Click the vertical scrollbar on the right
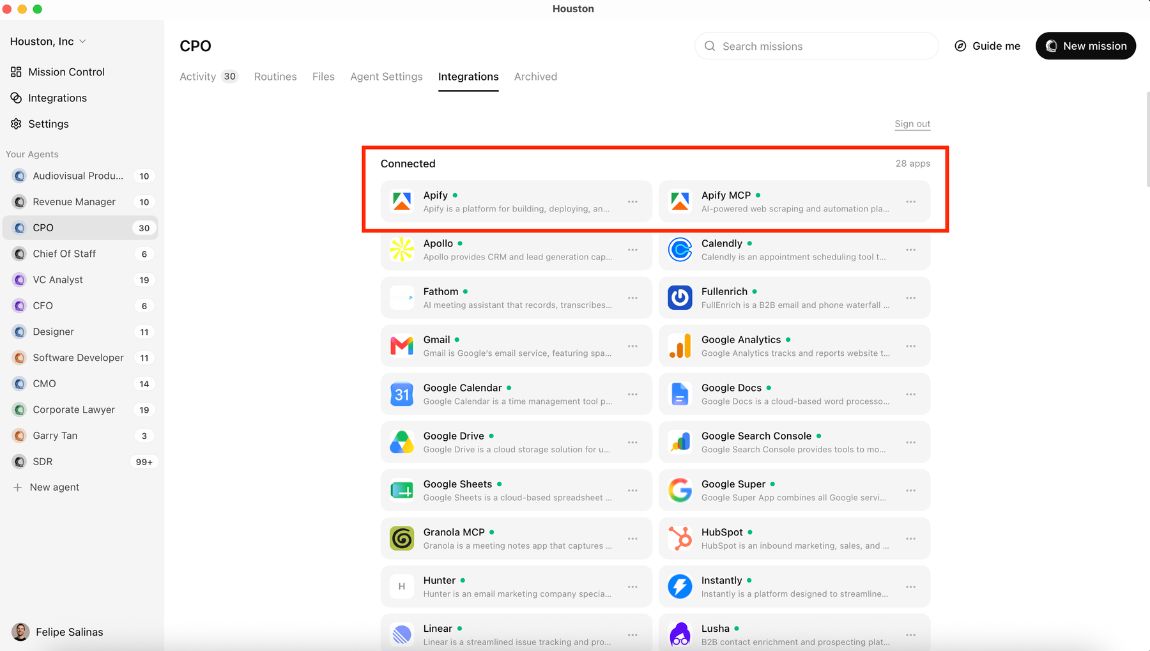Viewport: 1150px width, 651px height. click(x=1147, y=139)
